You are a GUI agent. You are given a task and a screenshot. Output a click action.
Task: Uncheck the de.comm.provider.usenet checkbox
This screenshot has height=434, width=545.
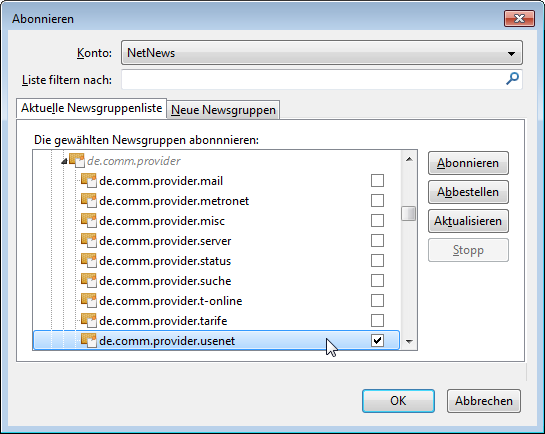377,341
